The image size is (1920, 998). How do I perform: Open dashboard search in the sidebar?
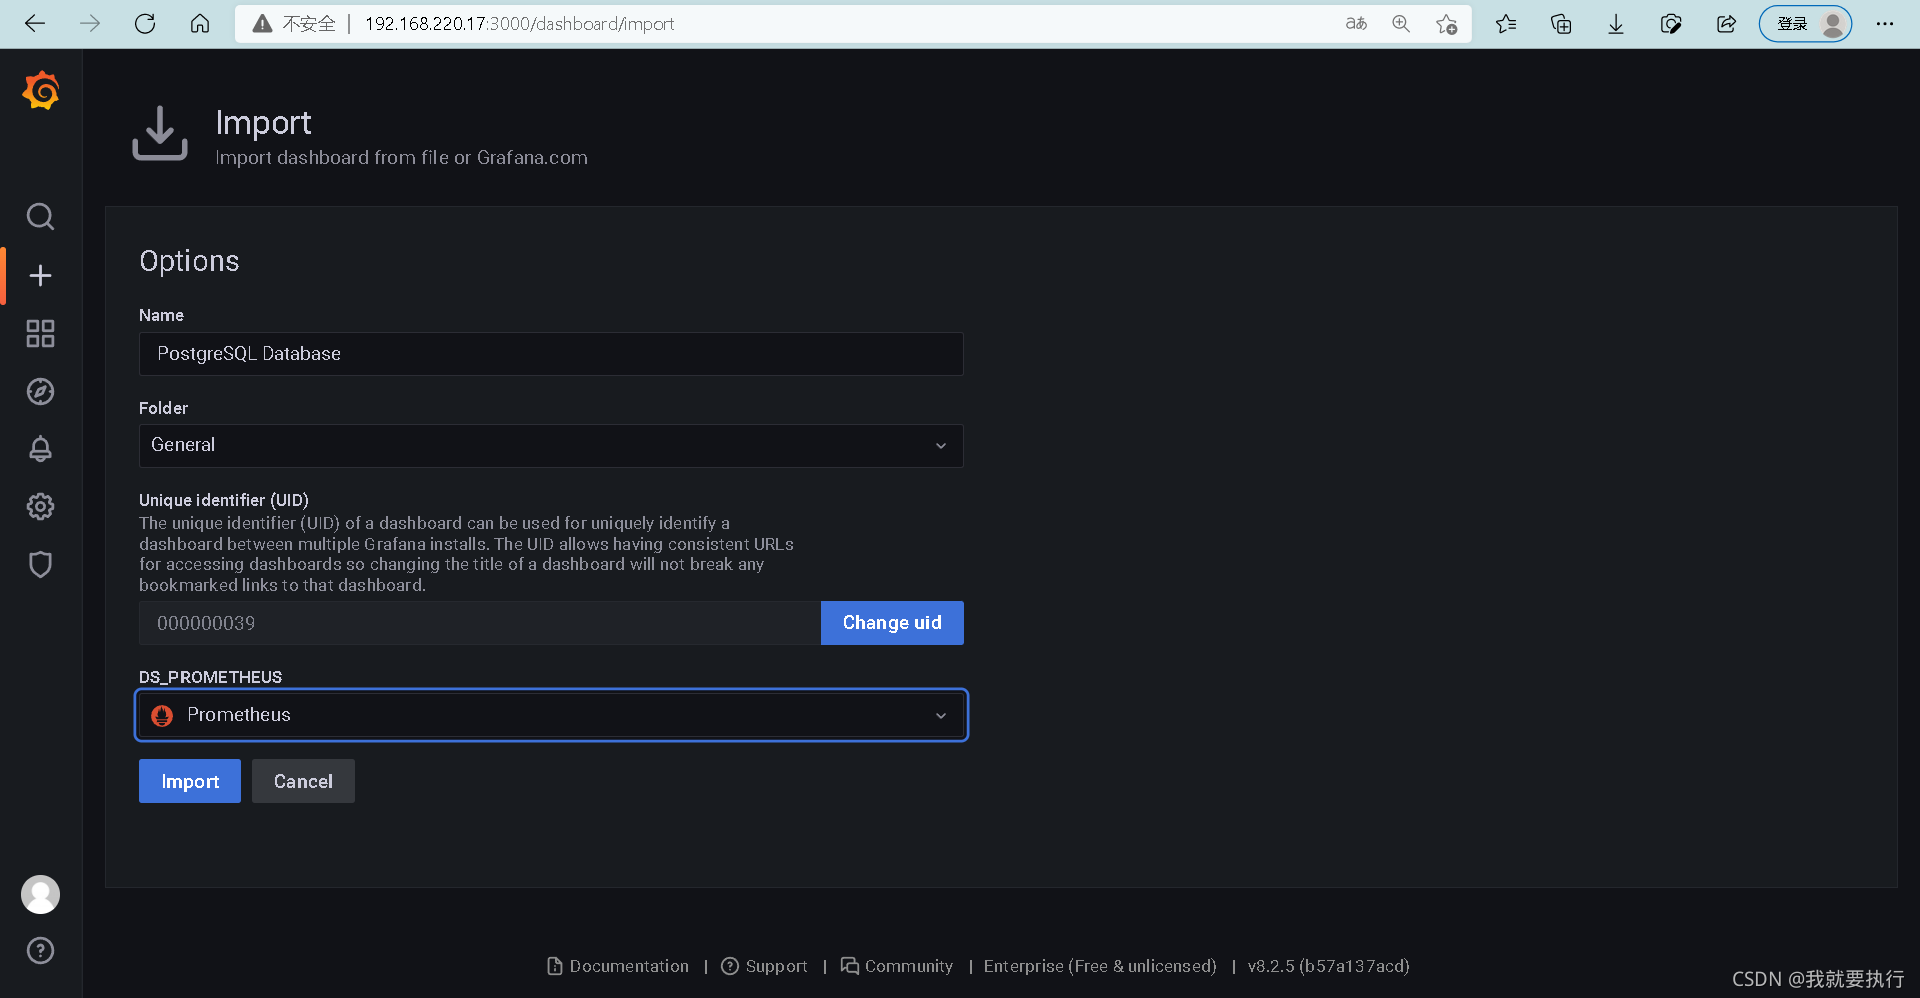[x=40, y=216]
